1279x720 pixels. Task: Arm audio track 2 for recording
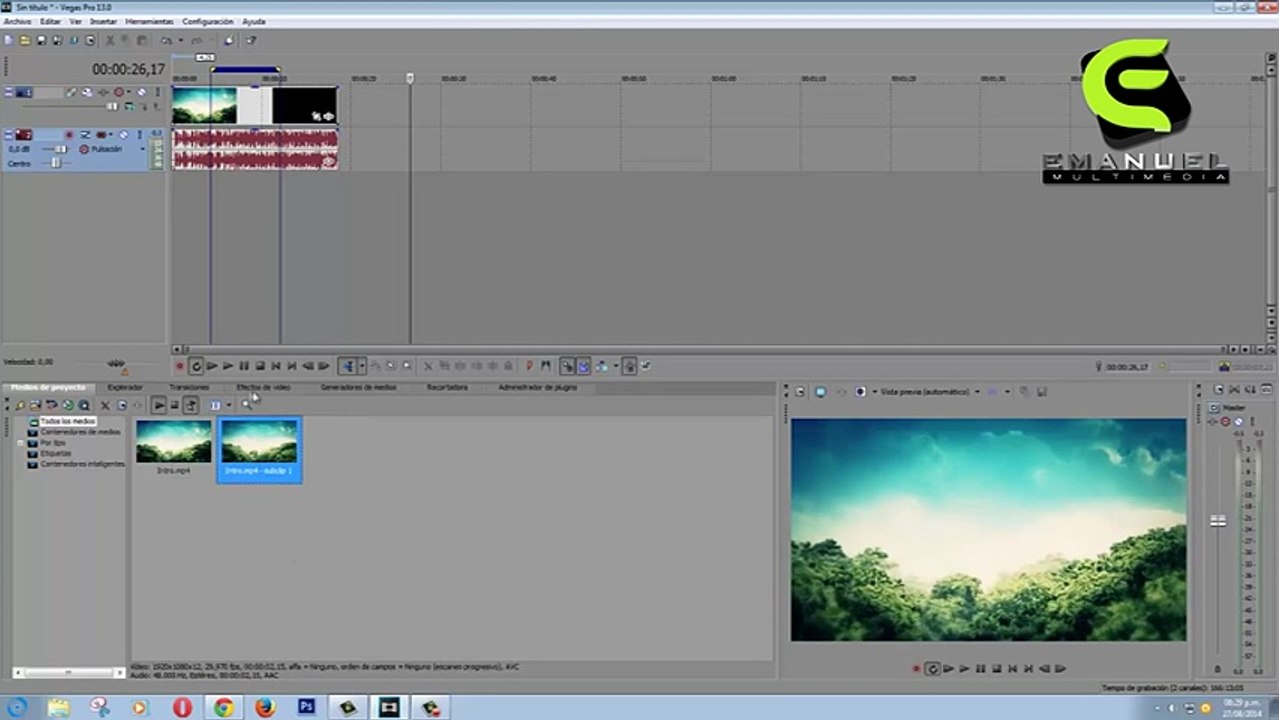point(69,134)
